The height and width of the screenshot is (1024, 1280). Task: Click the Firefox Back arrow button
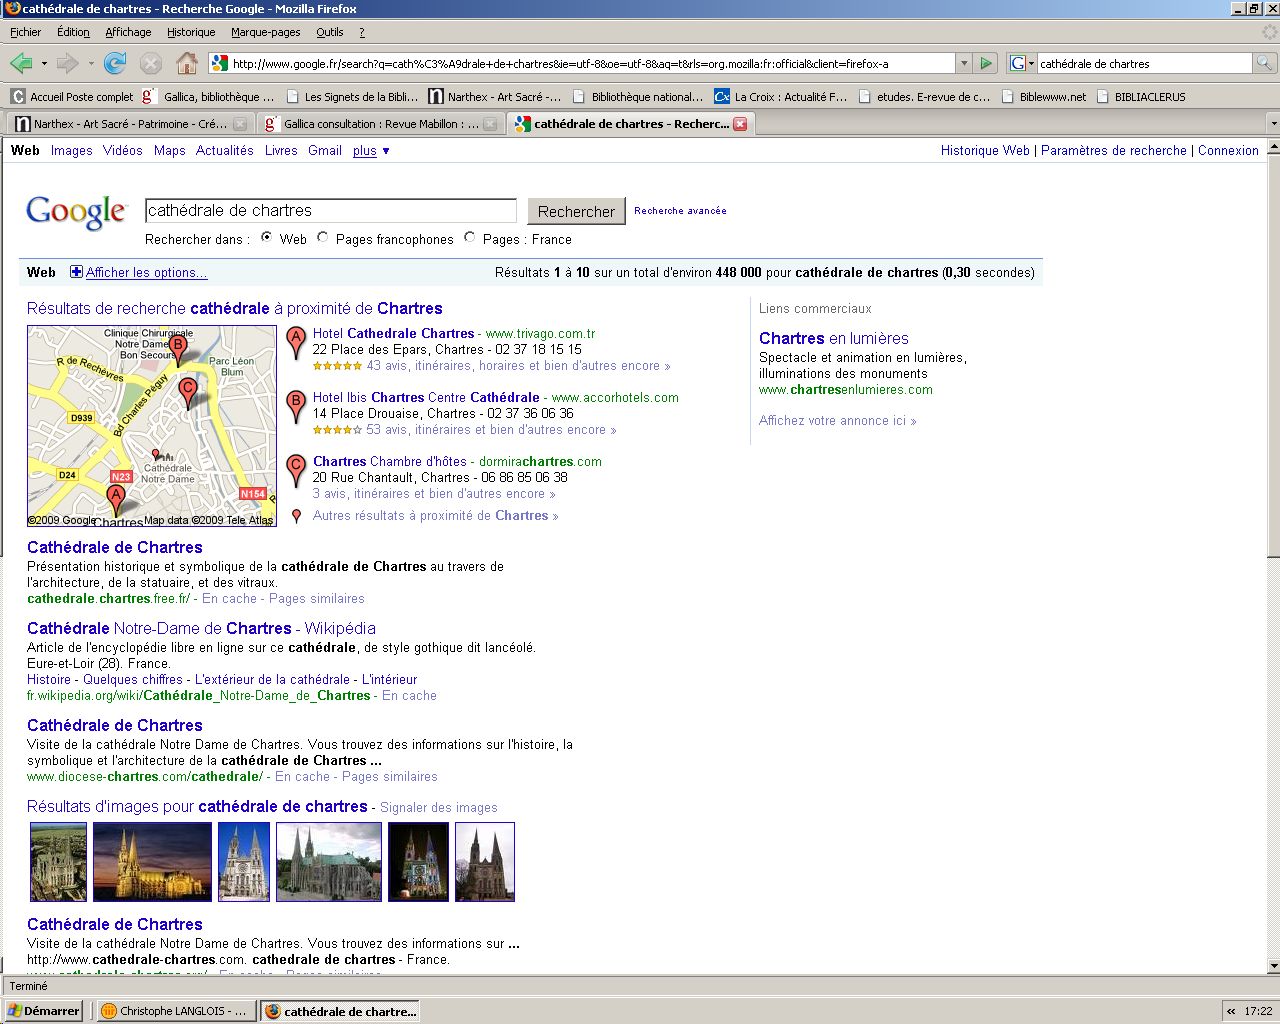(x=20, y=63)
